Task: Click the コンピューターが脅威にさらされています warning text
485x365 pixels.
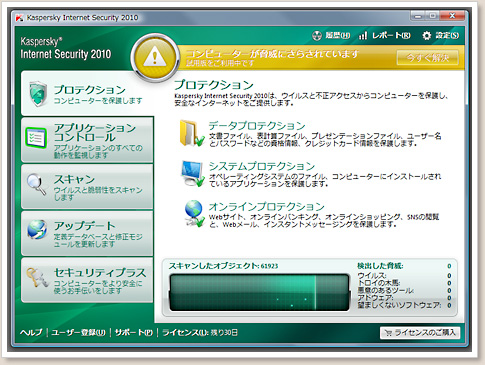Action: [272, 54]
